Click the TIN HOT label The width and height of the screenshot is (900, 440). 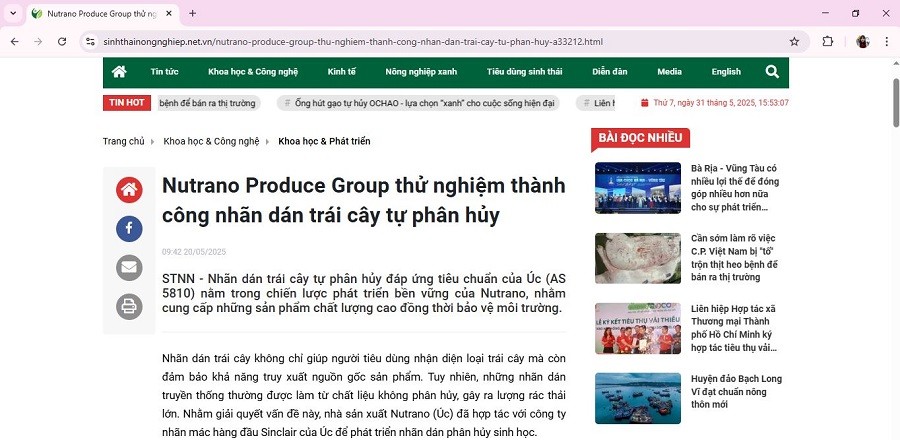point(127,103)
